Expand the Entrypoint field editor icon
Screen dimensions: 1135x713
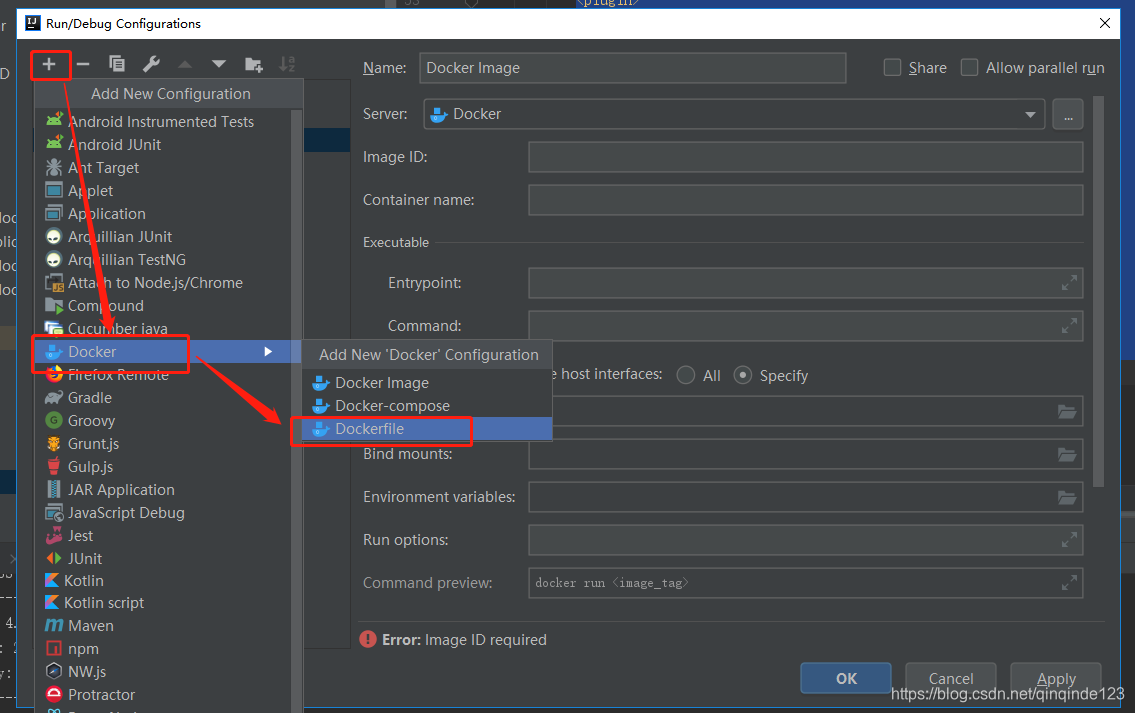(1068, 283)
